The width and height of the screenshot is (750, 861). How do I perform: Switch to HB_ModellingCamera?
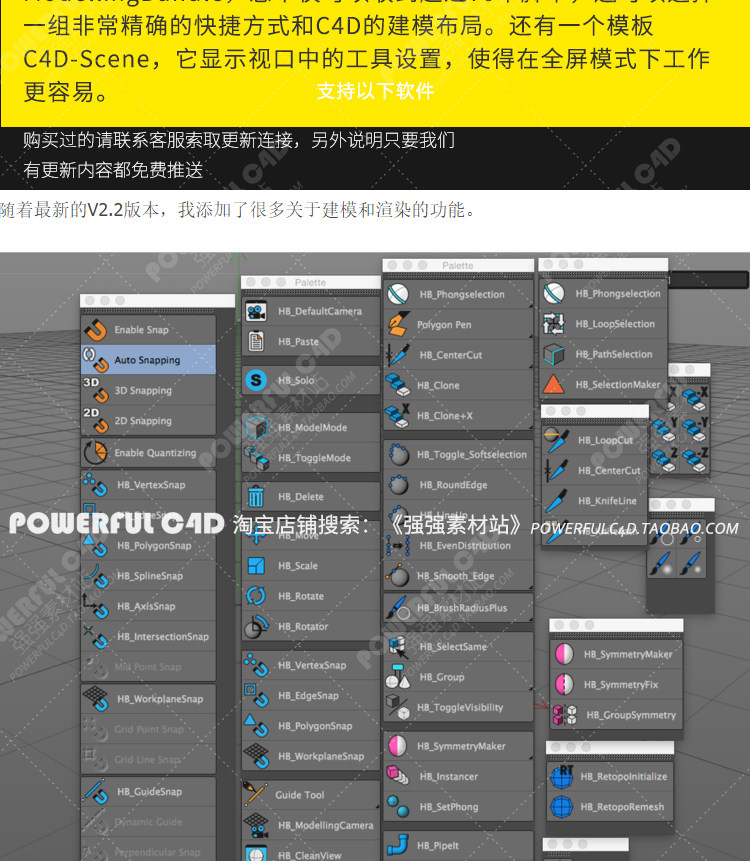click(311, 825)
